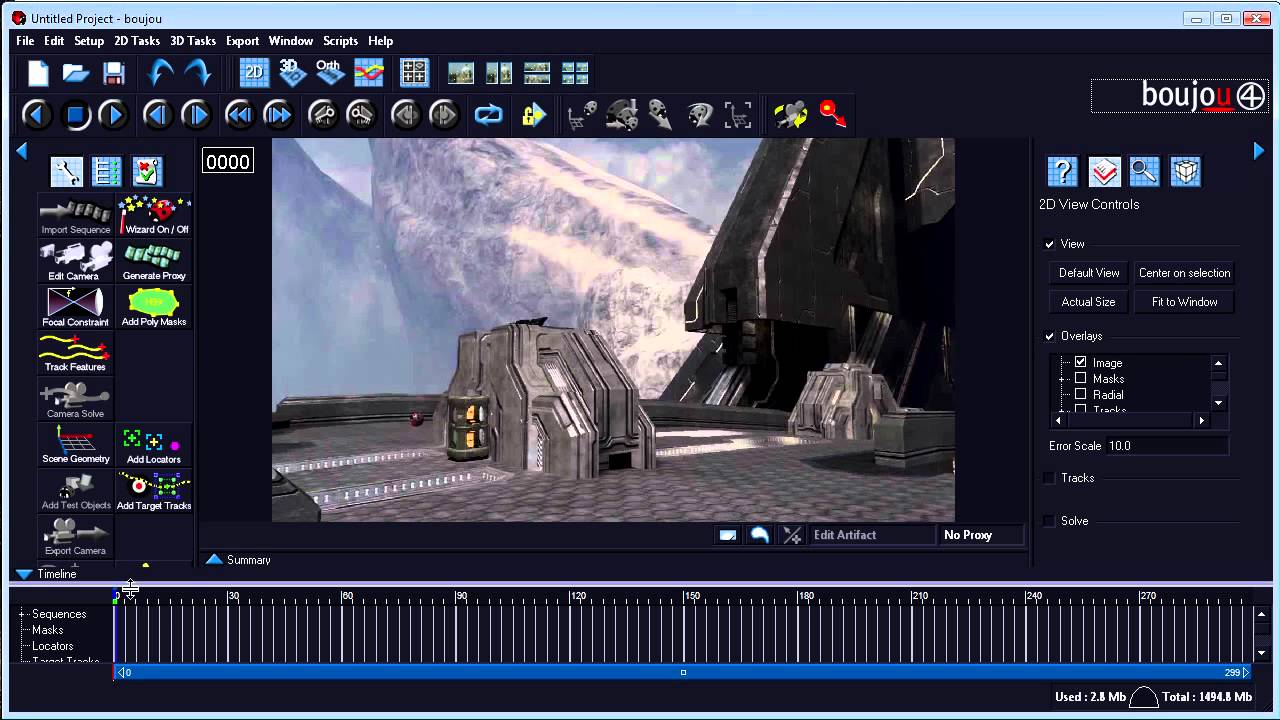Open the File menu
The image size is (1280, 720).
pyautogui.click(x=25, y=41)
